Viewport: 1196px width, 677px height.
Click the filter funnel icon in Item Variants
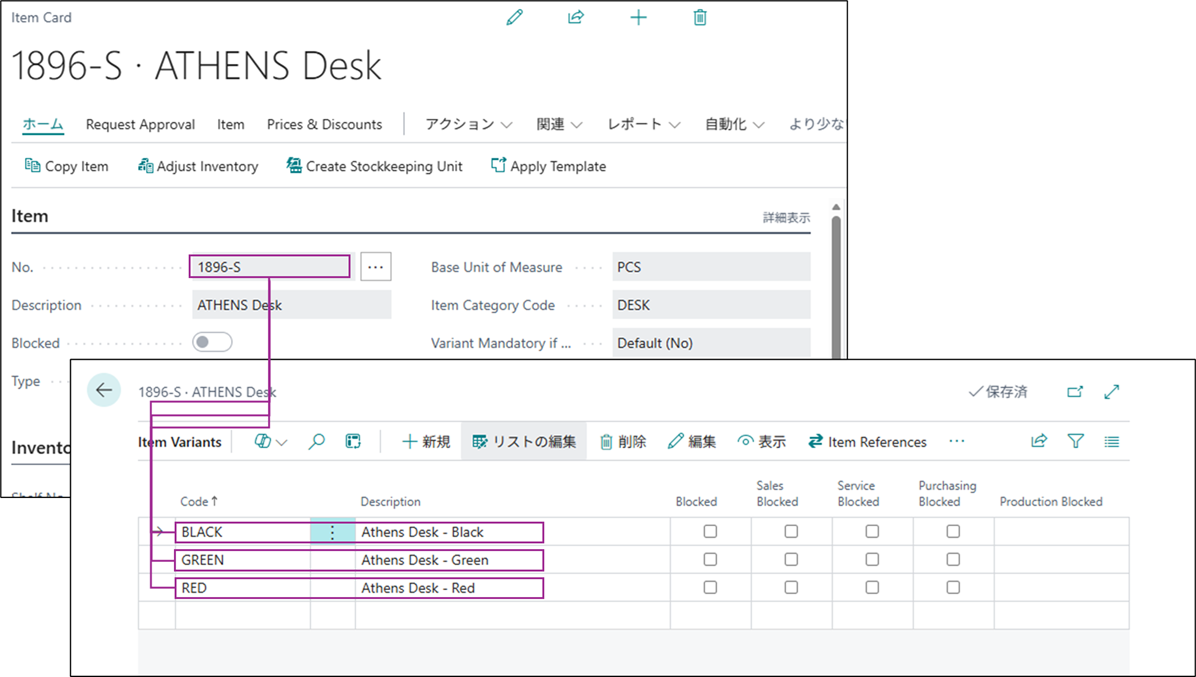point(1075,441)
